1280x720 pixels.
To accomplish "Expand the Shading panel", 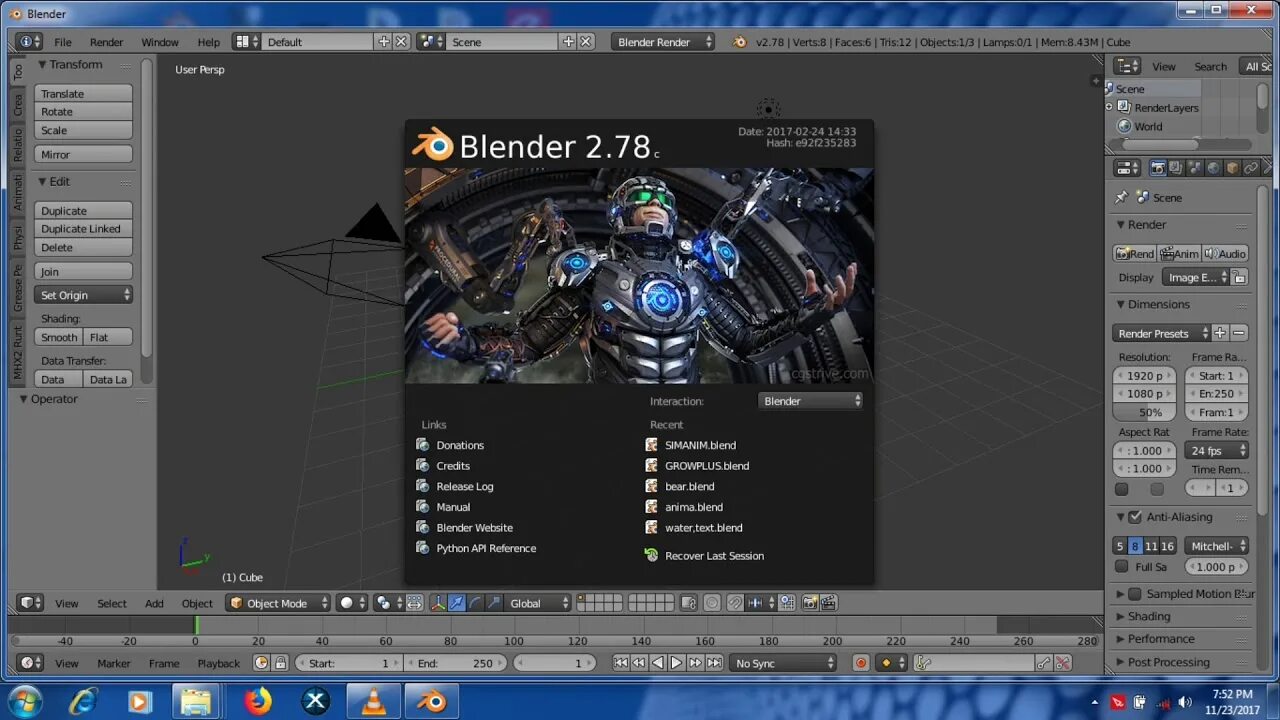I will point(1148,616).
